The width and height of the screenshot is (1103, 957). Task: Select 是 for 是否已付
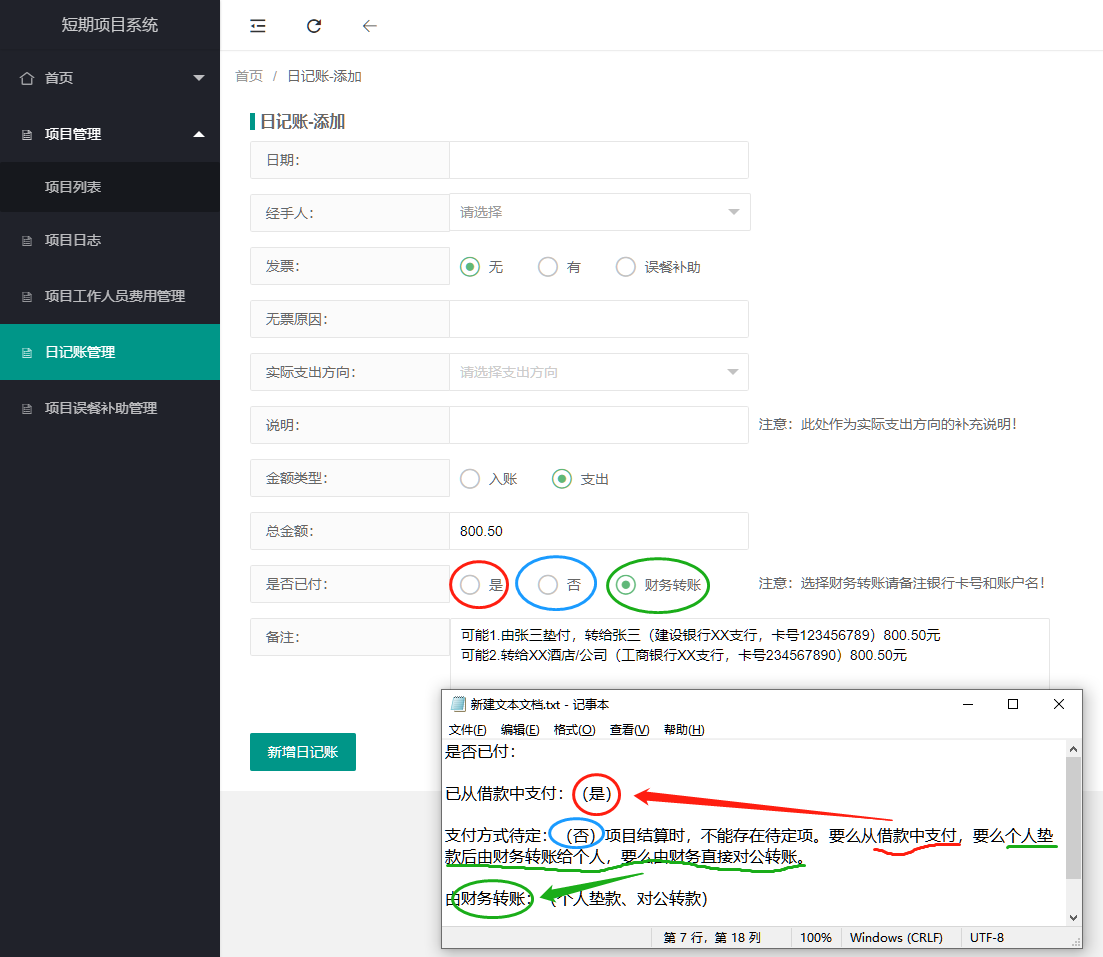click(470, 585)
